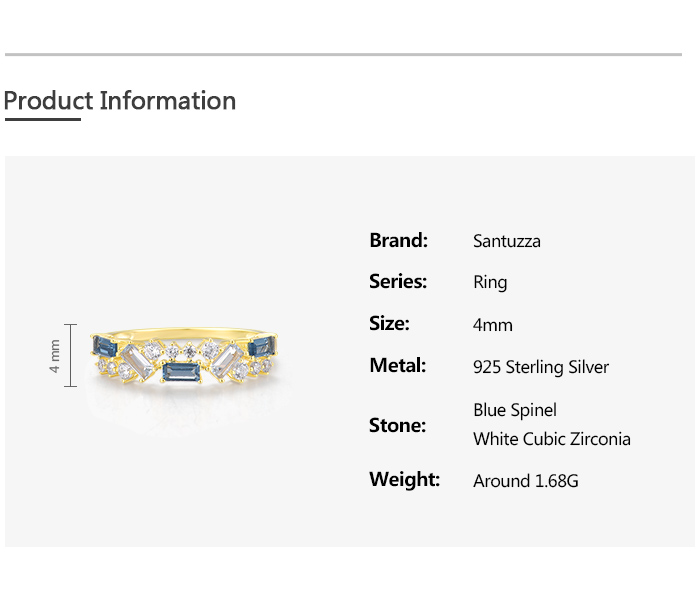Click the 4 mm dimension label beside ring
Screen dimensions: 700x607
pyautogui.click(x=56, y=356)
